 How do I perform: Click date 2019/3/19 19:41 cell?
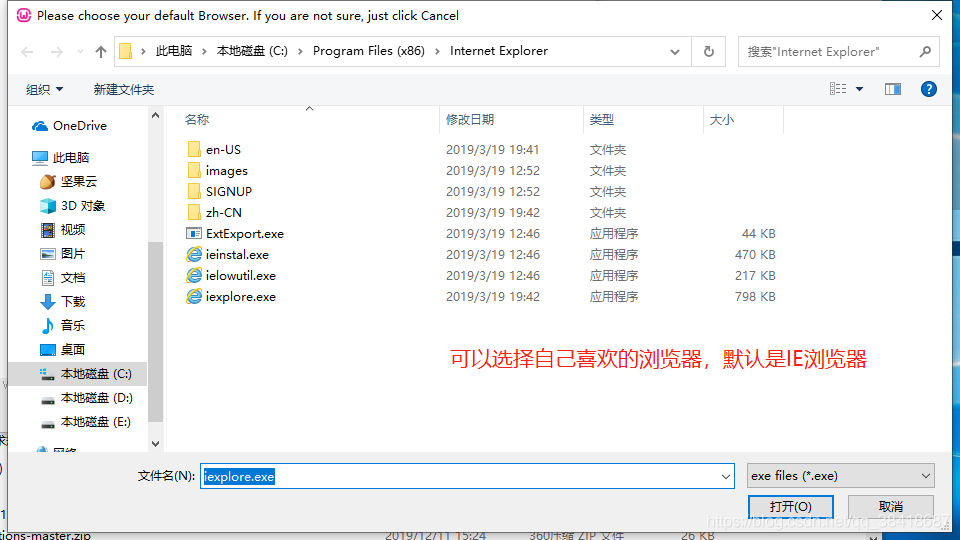(492, 149)
